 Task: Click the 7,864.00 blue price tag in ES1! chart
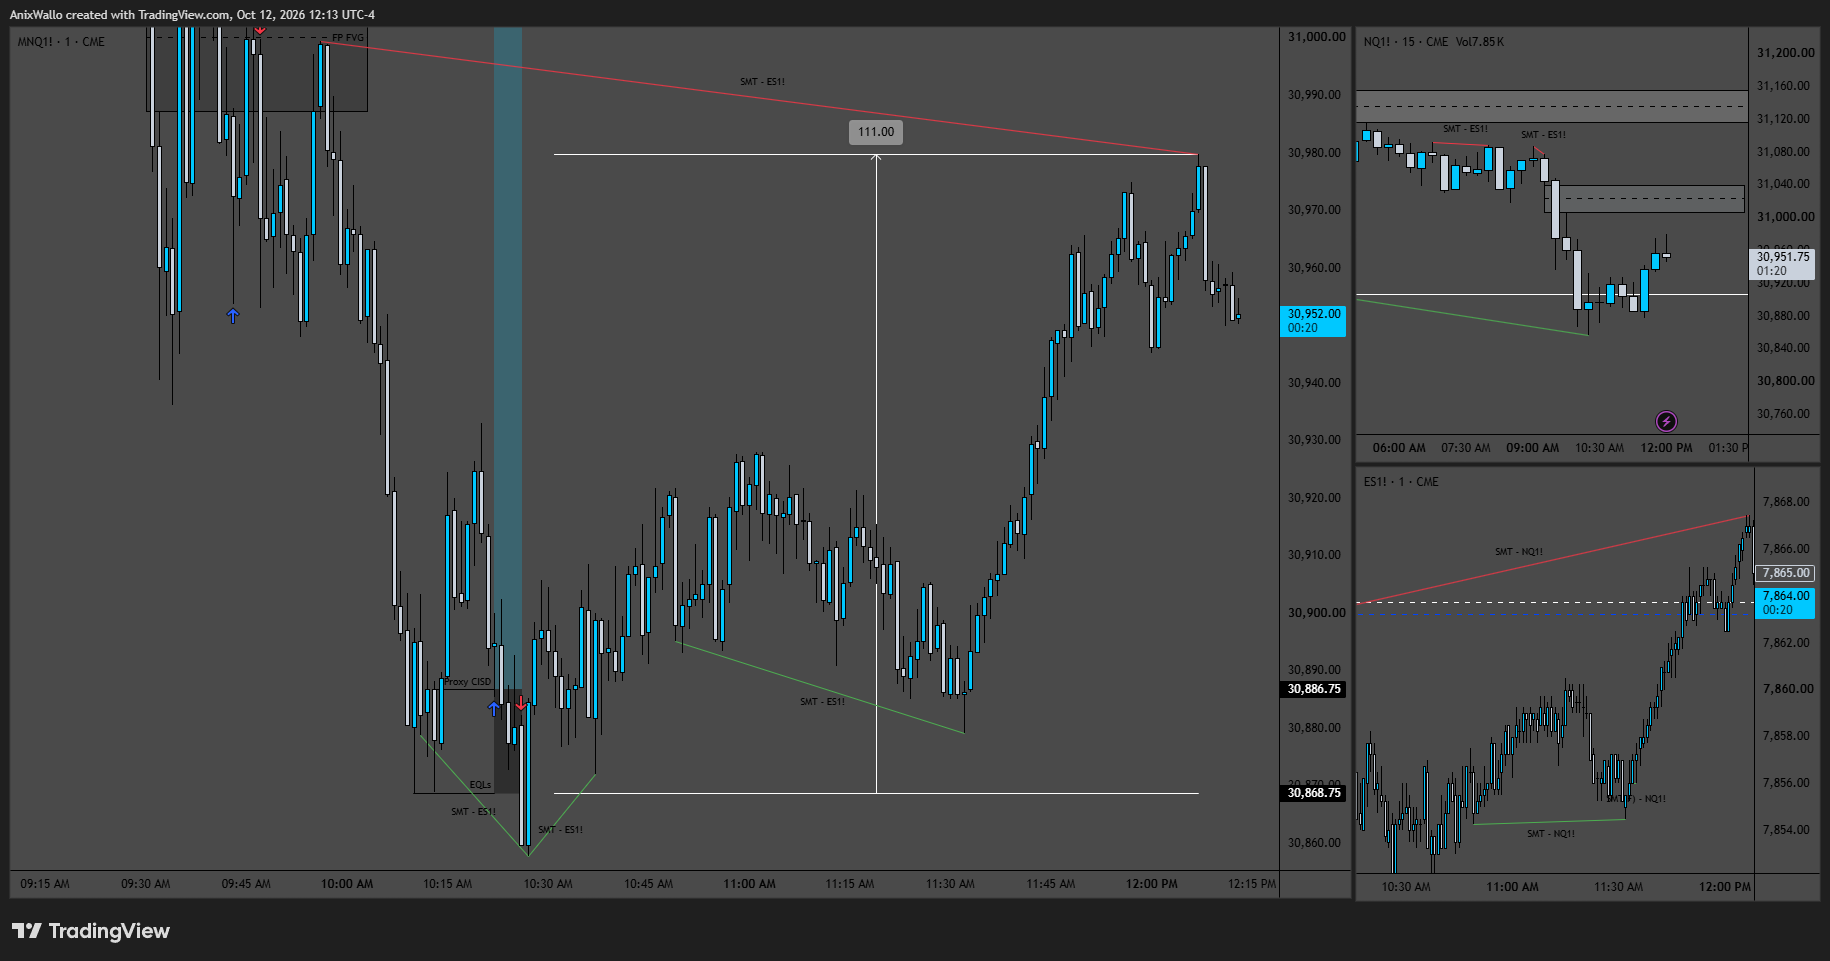pos(1785,603)
